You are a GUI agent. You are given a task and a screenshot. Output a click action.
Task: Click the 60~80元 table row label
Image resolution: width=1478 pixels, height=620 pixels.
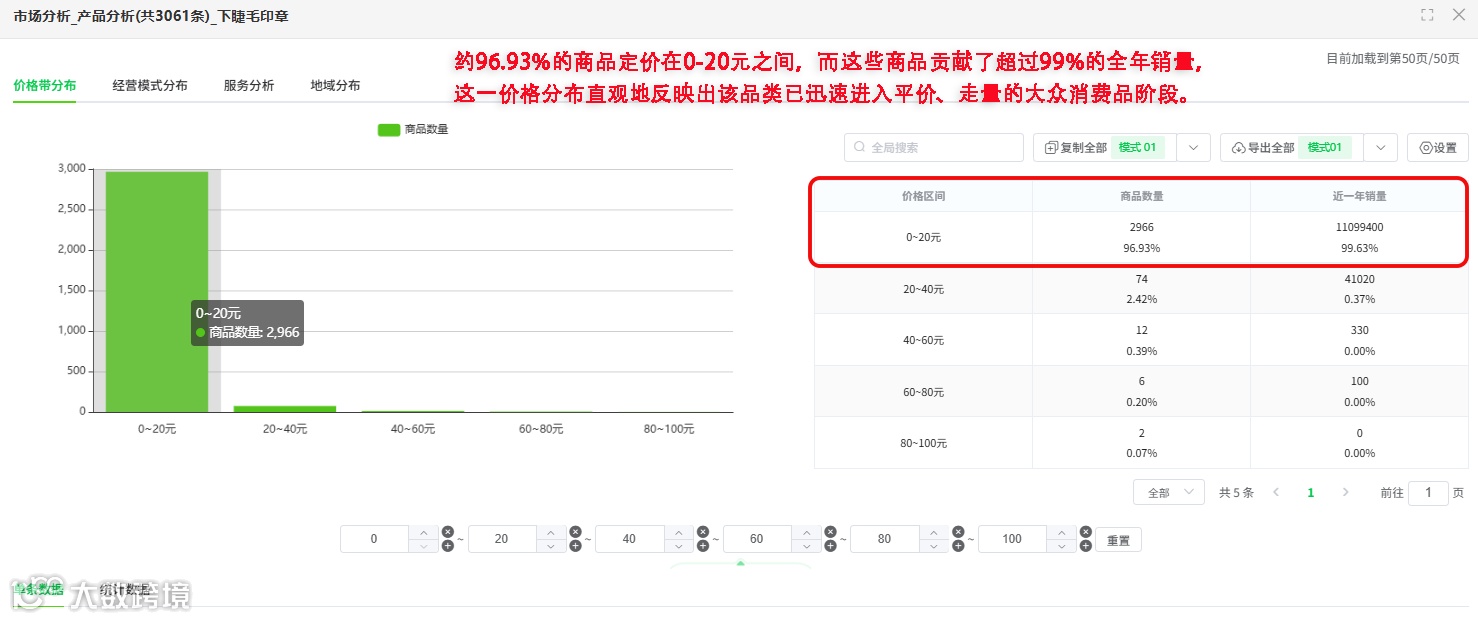(923, 392)
